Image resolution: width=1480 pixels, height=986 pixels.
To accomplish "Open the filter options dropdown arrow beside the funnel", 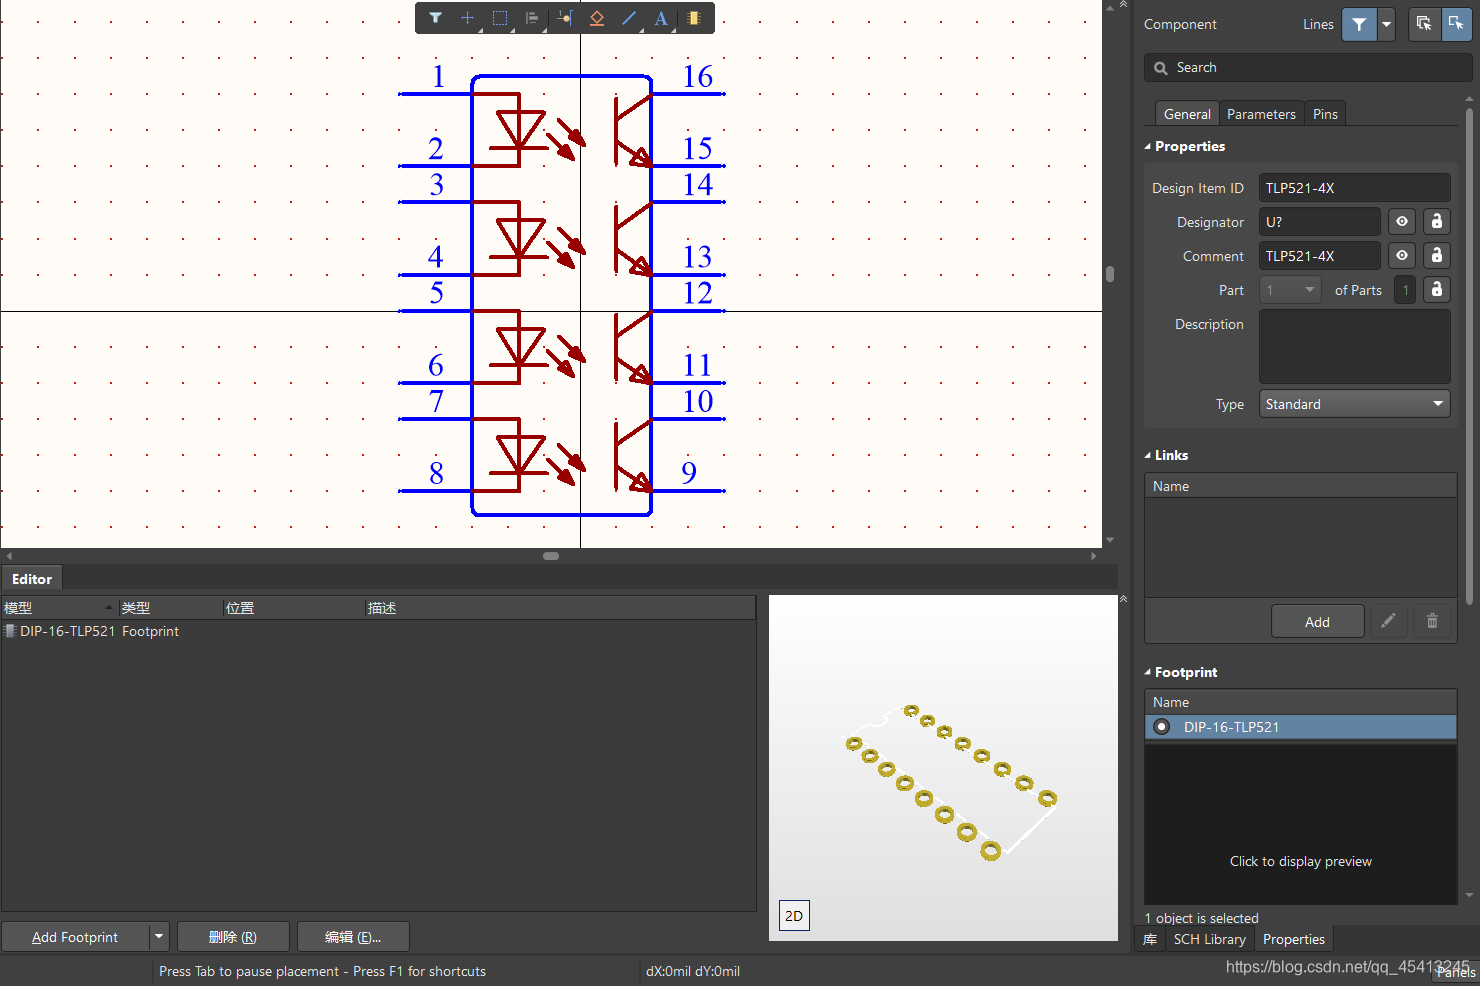I will 1386,24.
